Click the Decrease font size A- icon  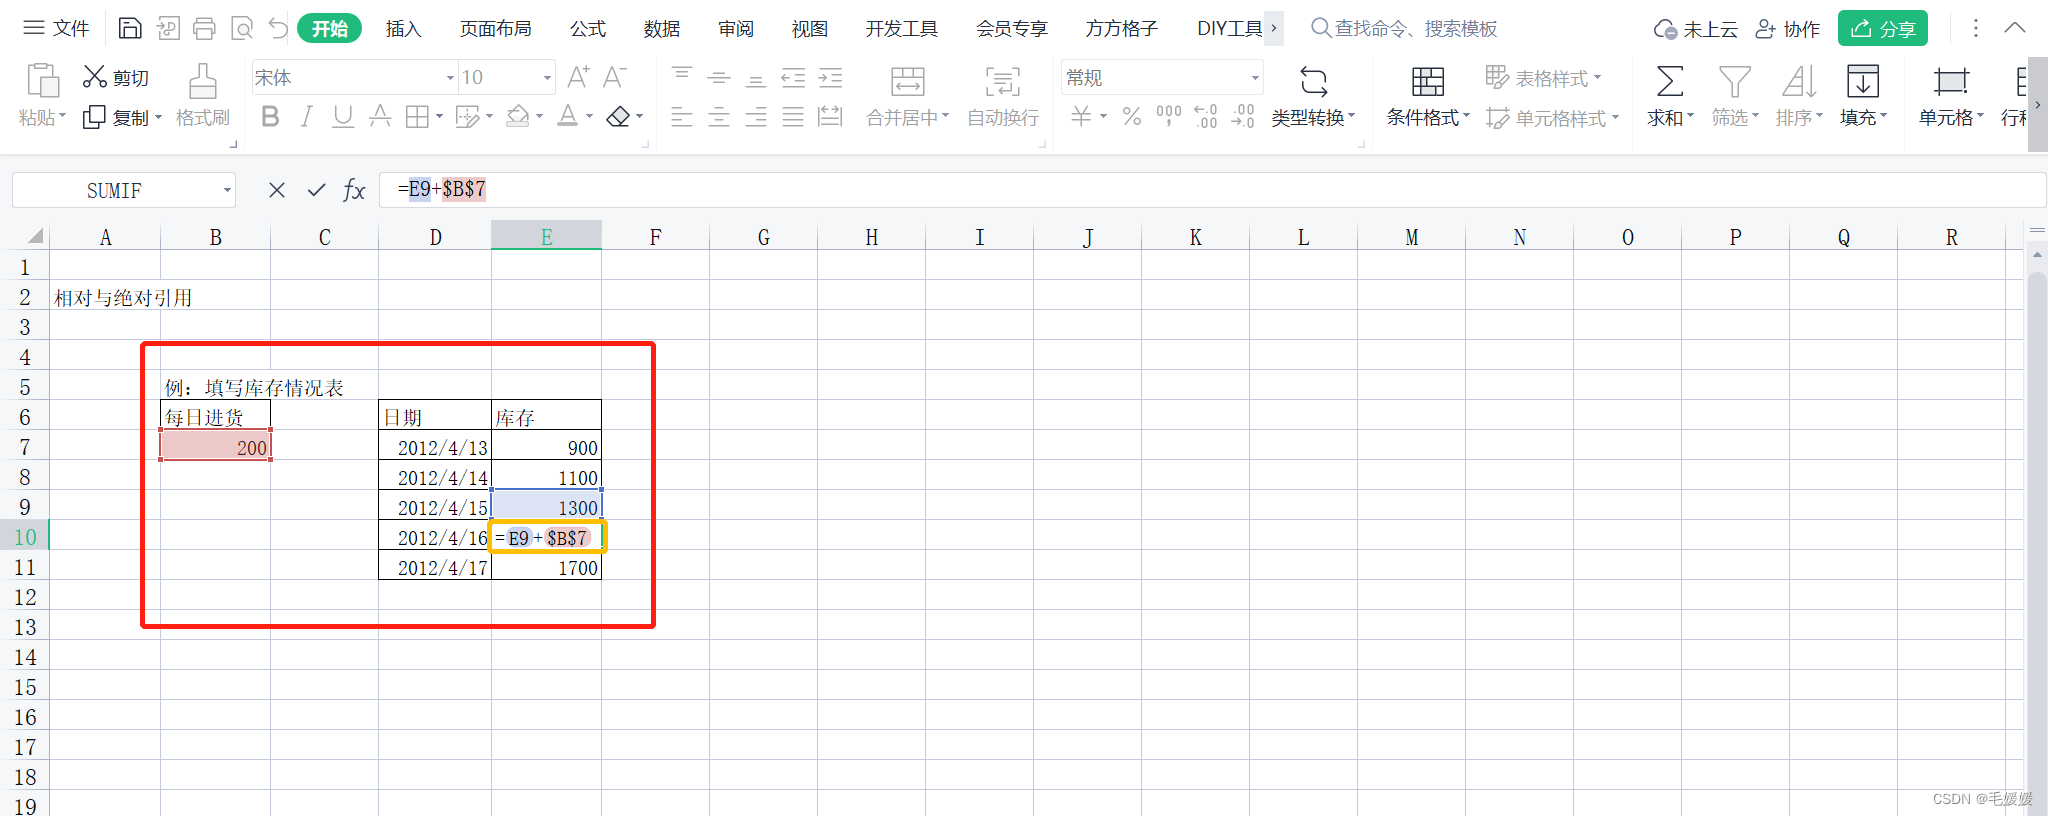(x=615, y=77)
